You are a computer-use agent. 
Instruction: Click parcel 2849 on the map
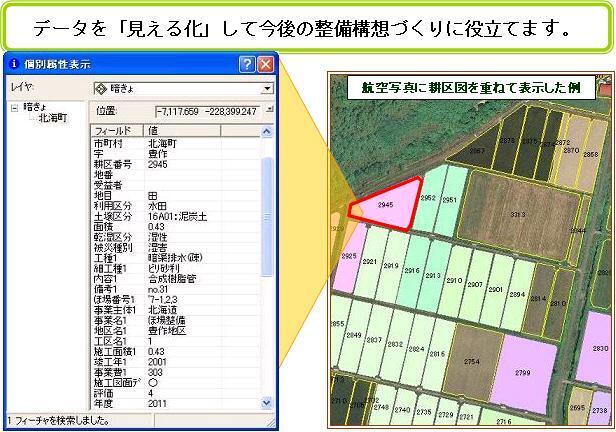pyautogui.click(x=354, y=335)
